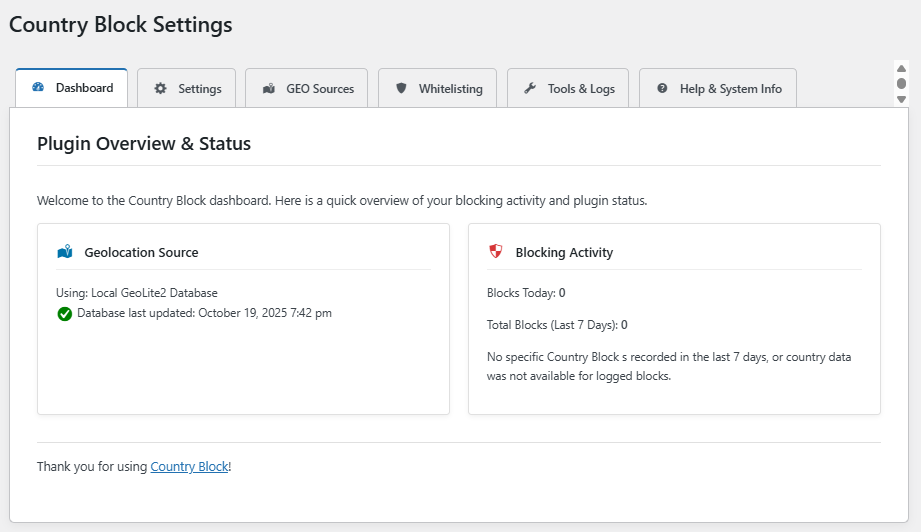
Task: Switch to the Settings tab
Action: click(x=187, y=89)
